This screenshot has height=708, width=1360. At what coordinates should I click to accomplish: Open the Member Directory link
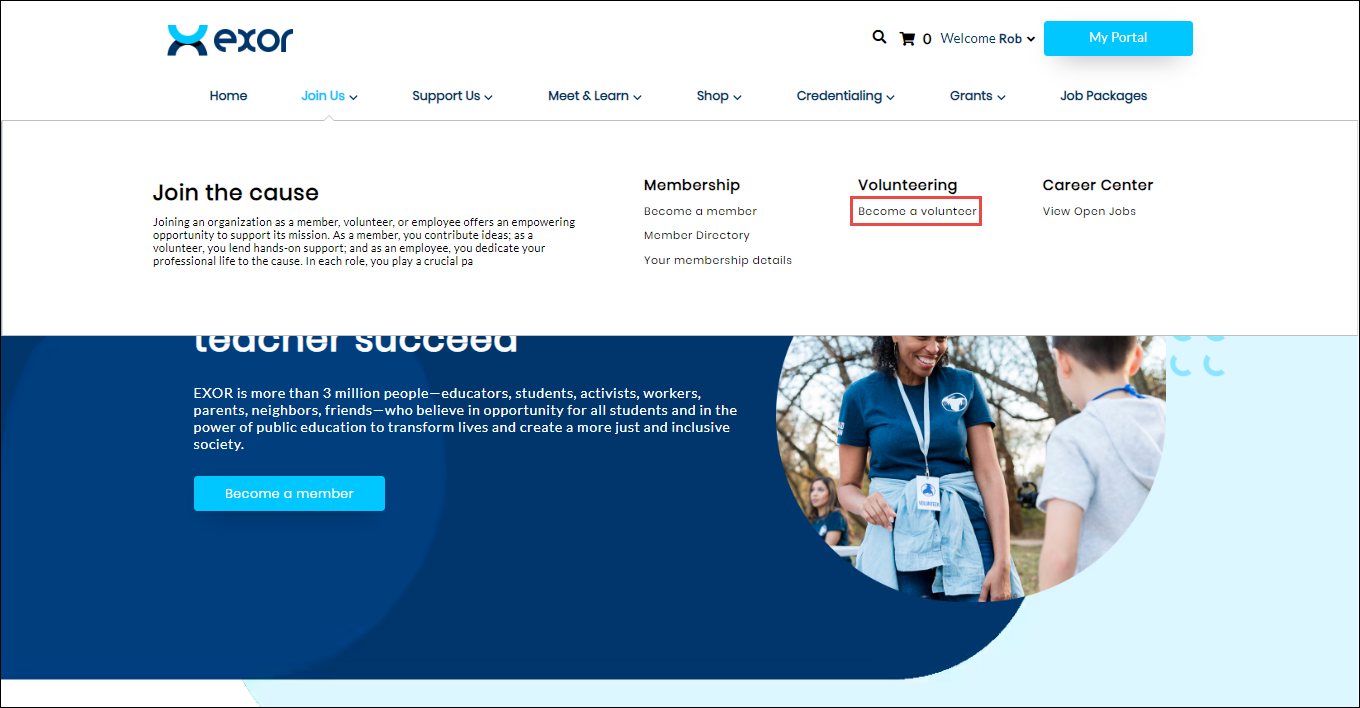pos(696,235)
